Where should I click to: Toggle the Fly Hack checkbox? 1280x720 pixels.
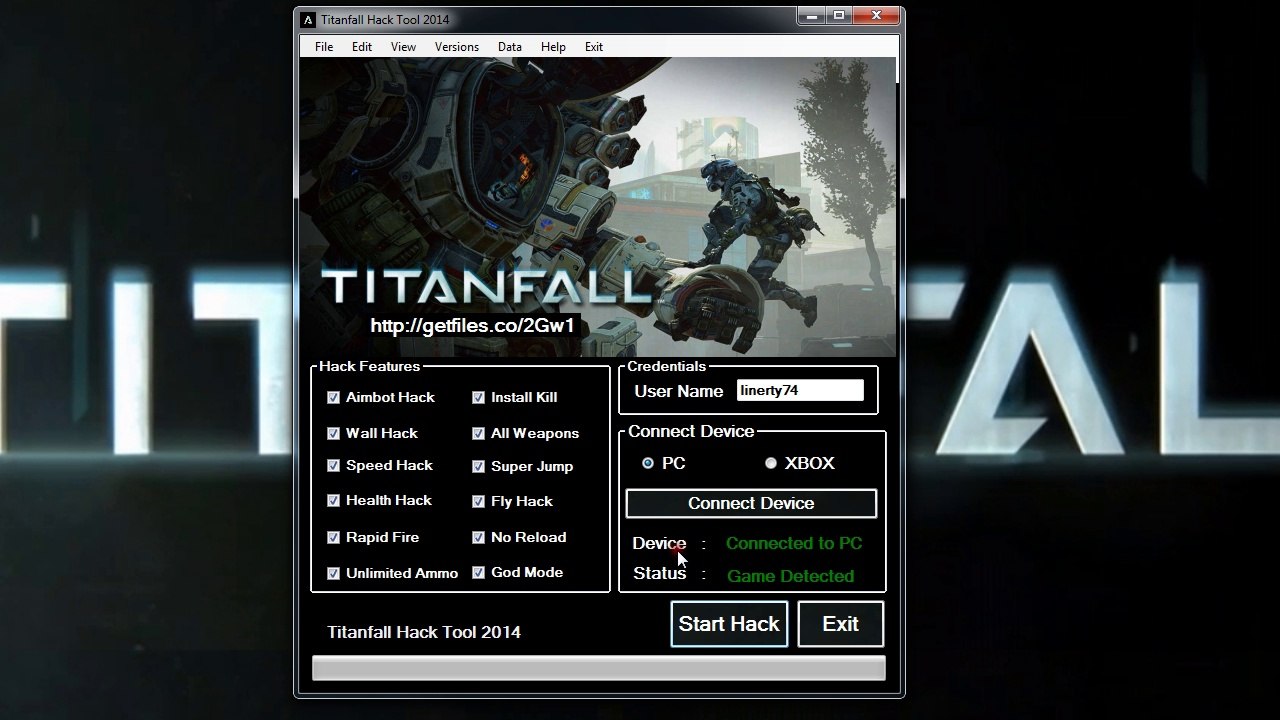pos(478,501)
